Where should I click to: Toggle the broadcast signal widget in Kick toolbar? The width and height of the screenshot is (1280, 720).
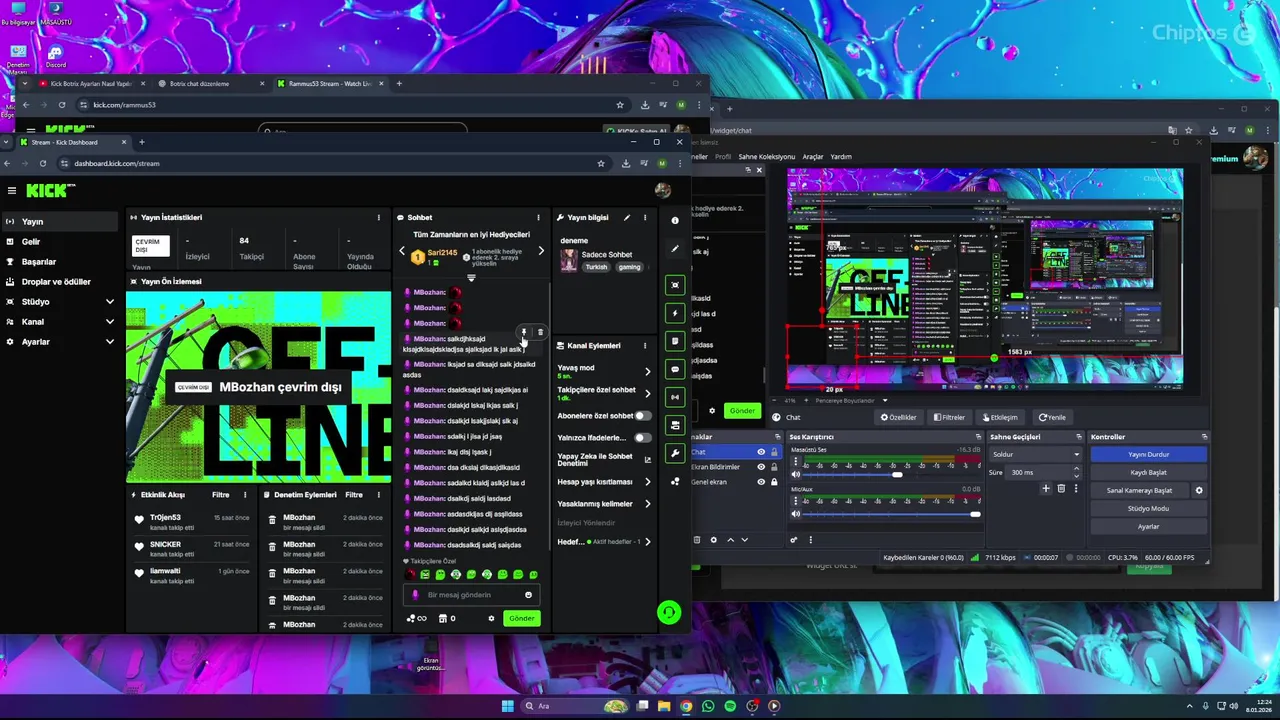click(675, 397)
